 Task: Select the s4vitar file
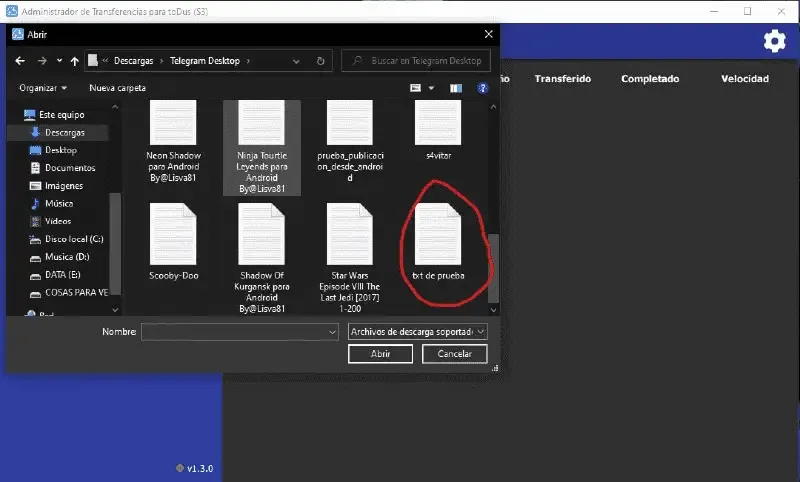(x=438, y=131)
